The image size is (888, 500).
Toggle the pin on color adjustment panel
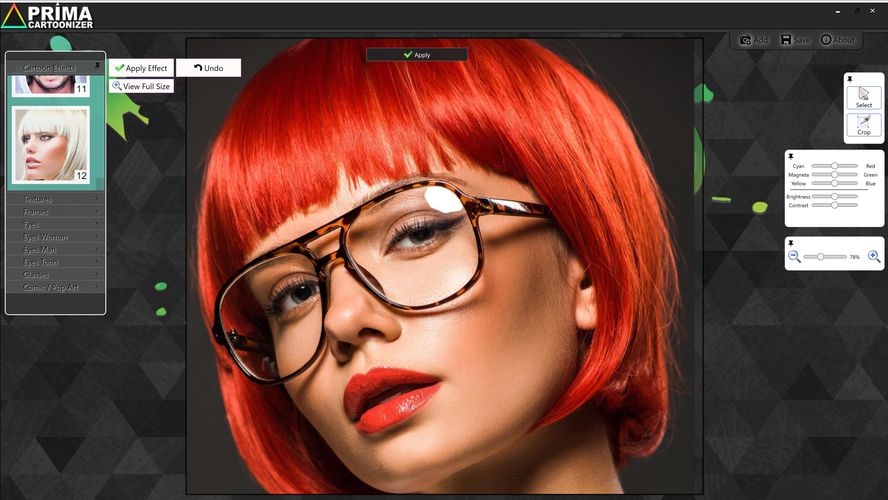point(791,156)
